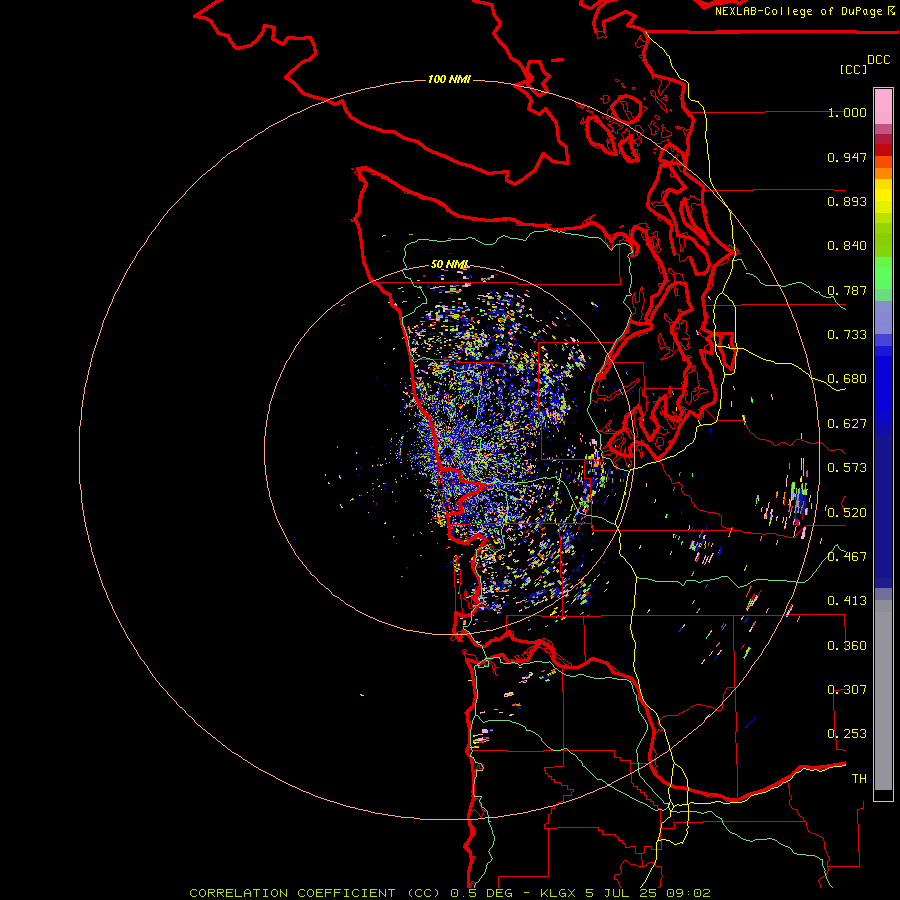This screenshot has width=900, height=900.
Task: Click the 0.467 scale value
Action: tap(847, 557)
